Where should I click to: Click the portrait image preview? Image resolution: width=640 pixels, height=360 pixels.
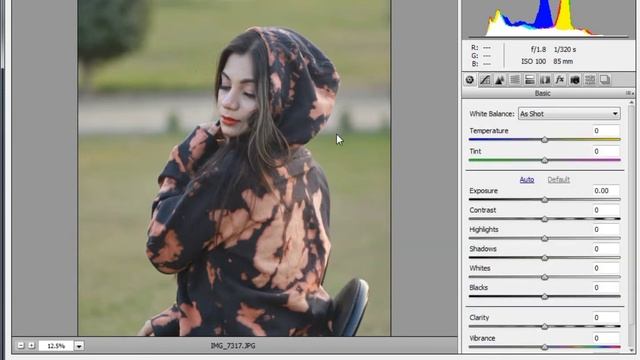point(234,168)
